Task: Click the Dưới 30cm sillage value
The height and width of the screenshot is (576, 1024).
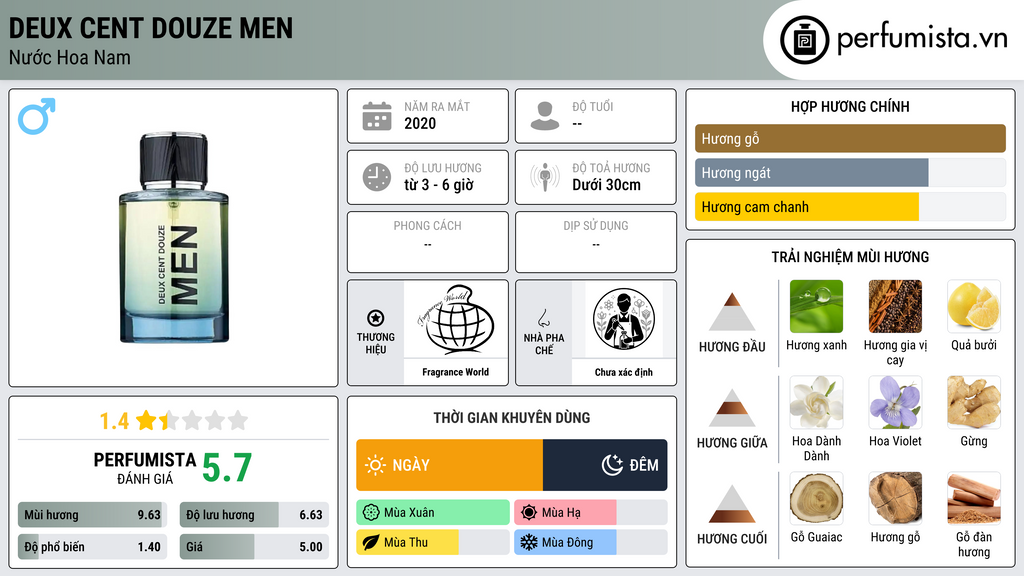Action: click(607, 185)
